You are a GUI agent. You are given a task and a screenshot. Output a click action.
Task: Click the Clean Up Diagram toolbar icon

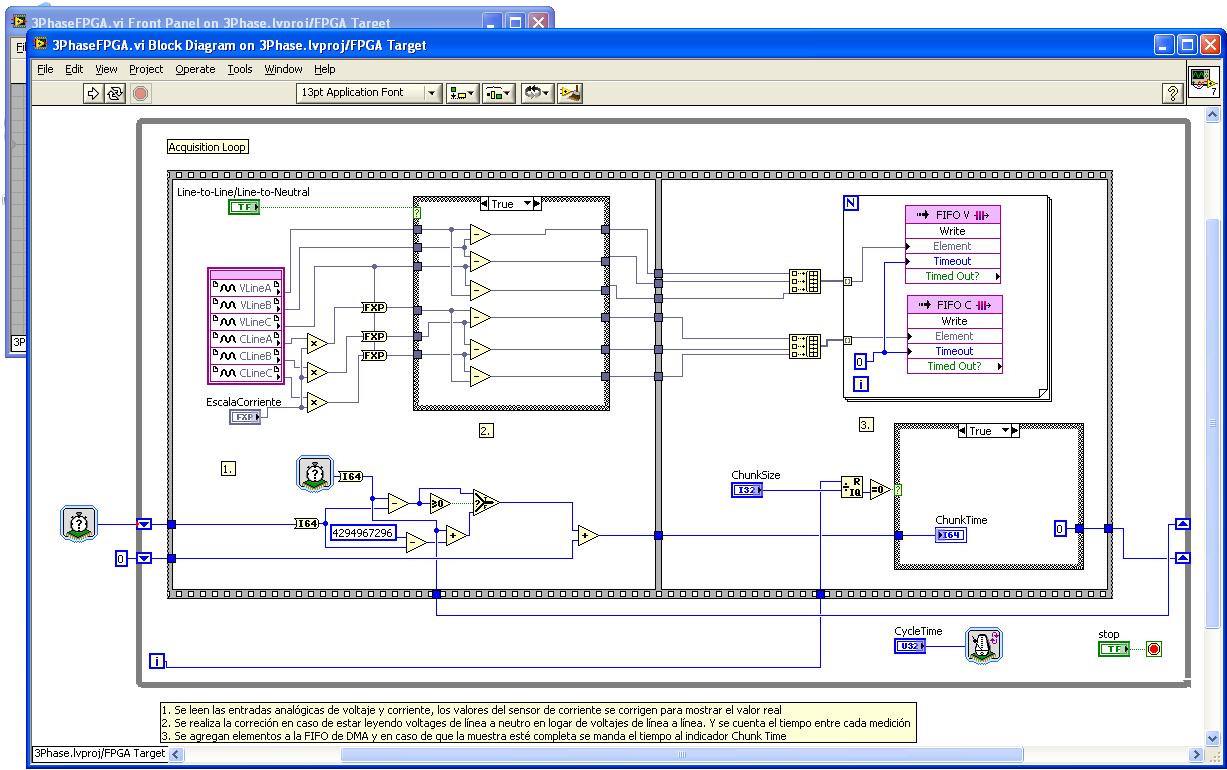point(570,92)
